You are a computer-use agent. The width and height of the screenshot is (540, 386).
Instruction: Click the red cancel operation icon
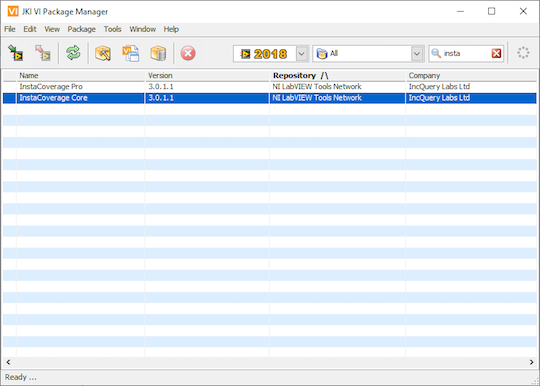click(x=188, y=53)
